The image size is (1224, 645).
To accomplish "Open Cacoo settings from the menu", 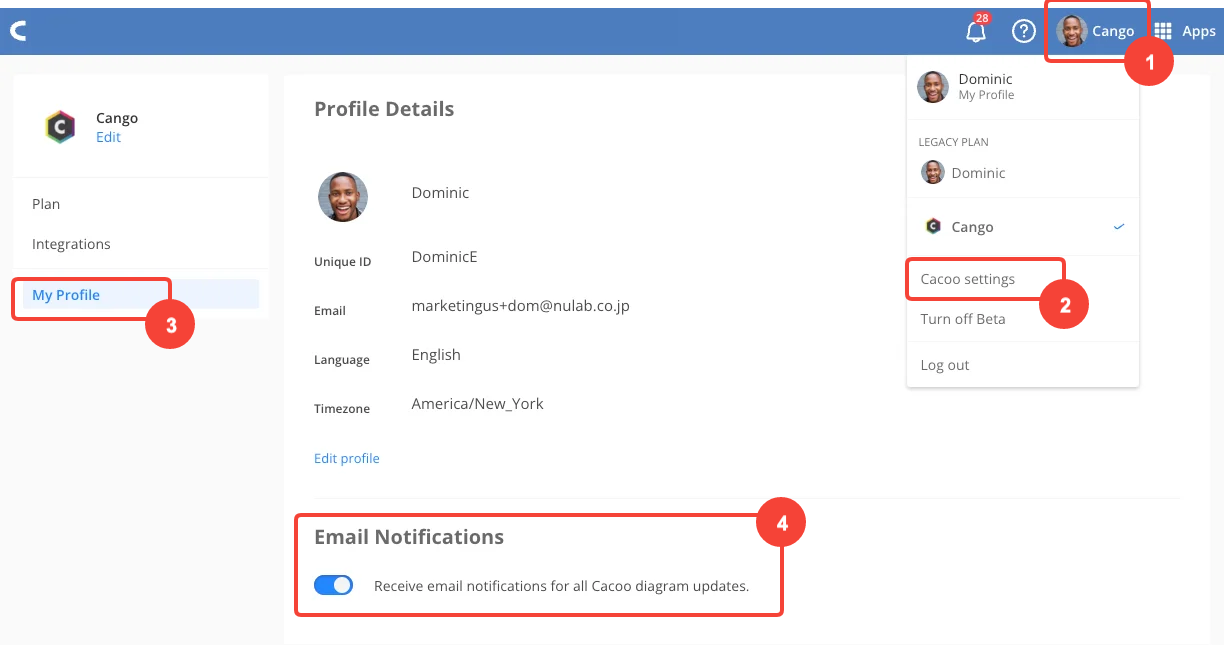I will (x=968, y=279).
